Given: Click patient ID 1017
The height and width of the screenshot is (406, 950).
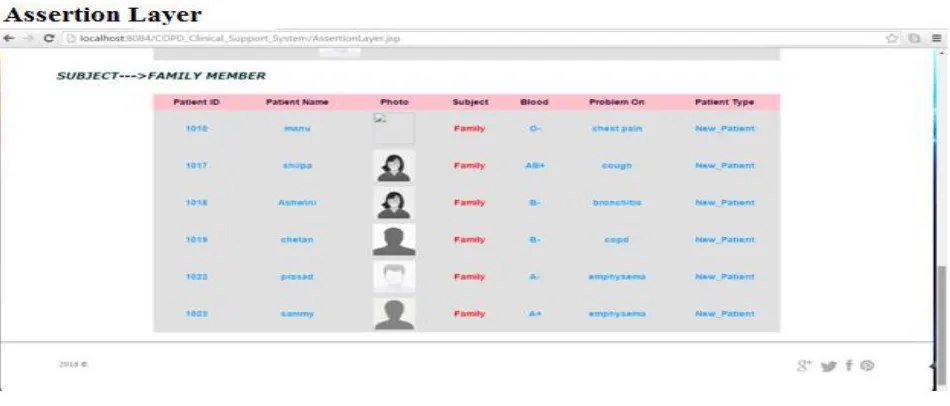Looking at the screenshot, I should 196,165.
